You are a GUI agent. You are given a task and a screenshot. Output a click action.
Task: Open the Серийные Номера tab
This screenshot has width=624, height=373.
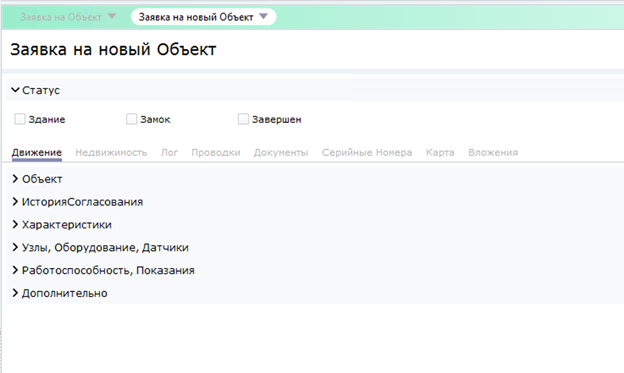coord(367,152)
